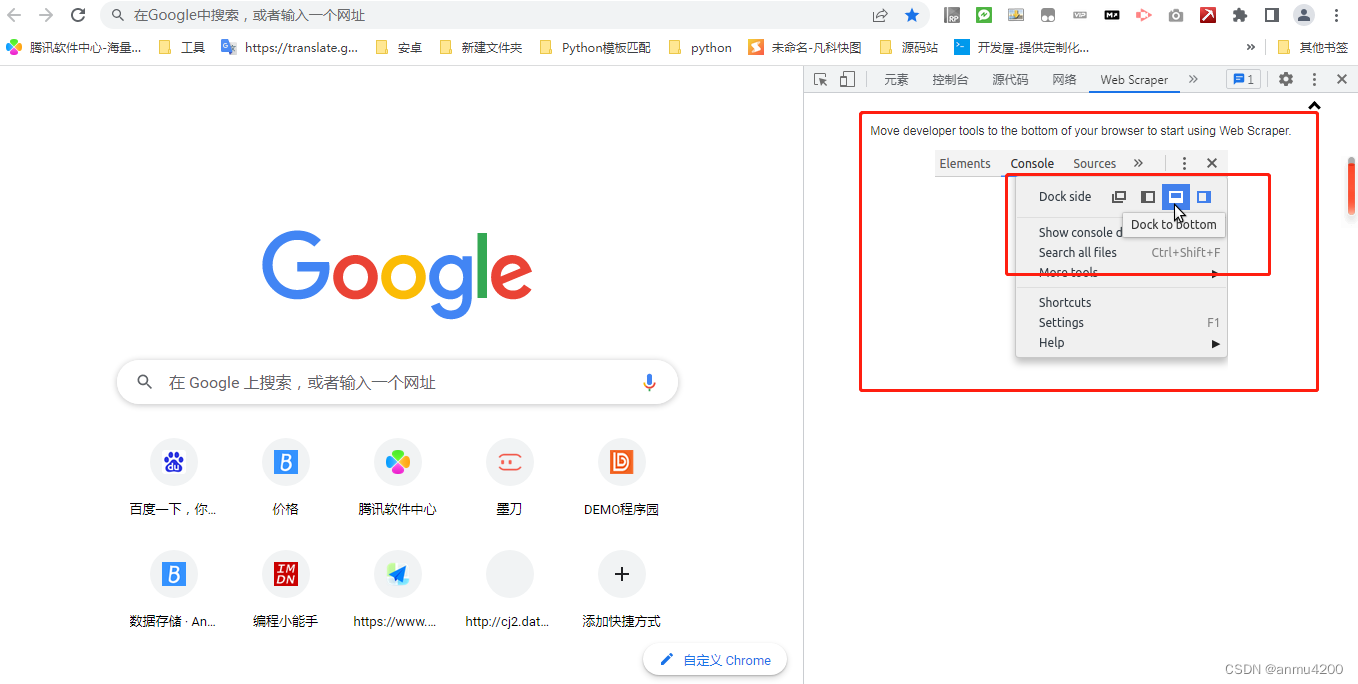
Task: Open the pink arrow recorder extension
Action: pos(1144,15)
